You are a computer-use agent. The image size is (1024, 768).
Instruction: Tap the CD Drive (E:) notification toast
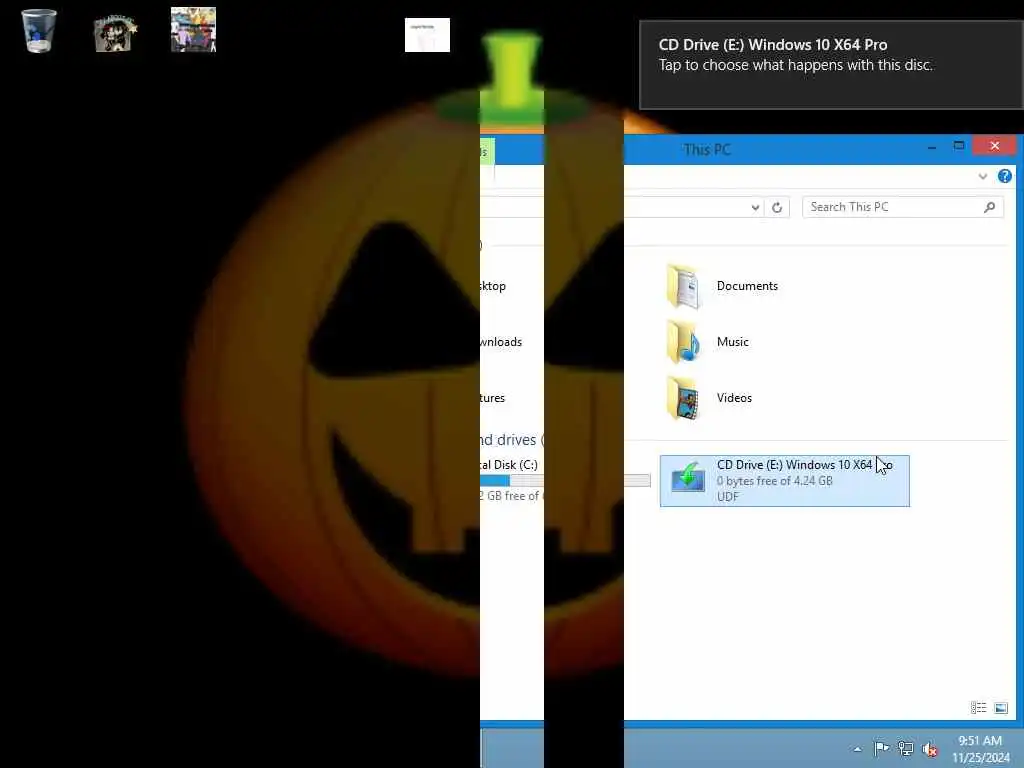(831, 65)
